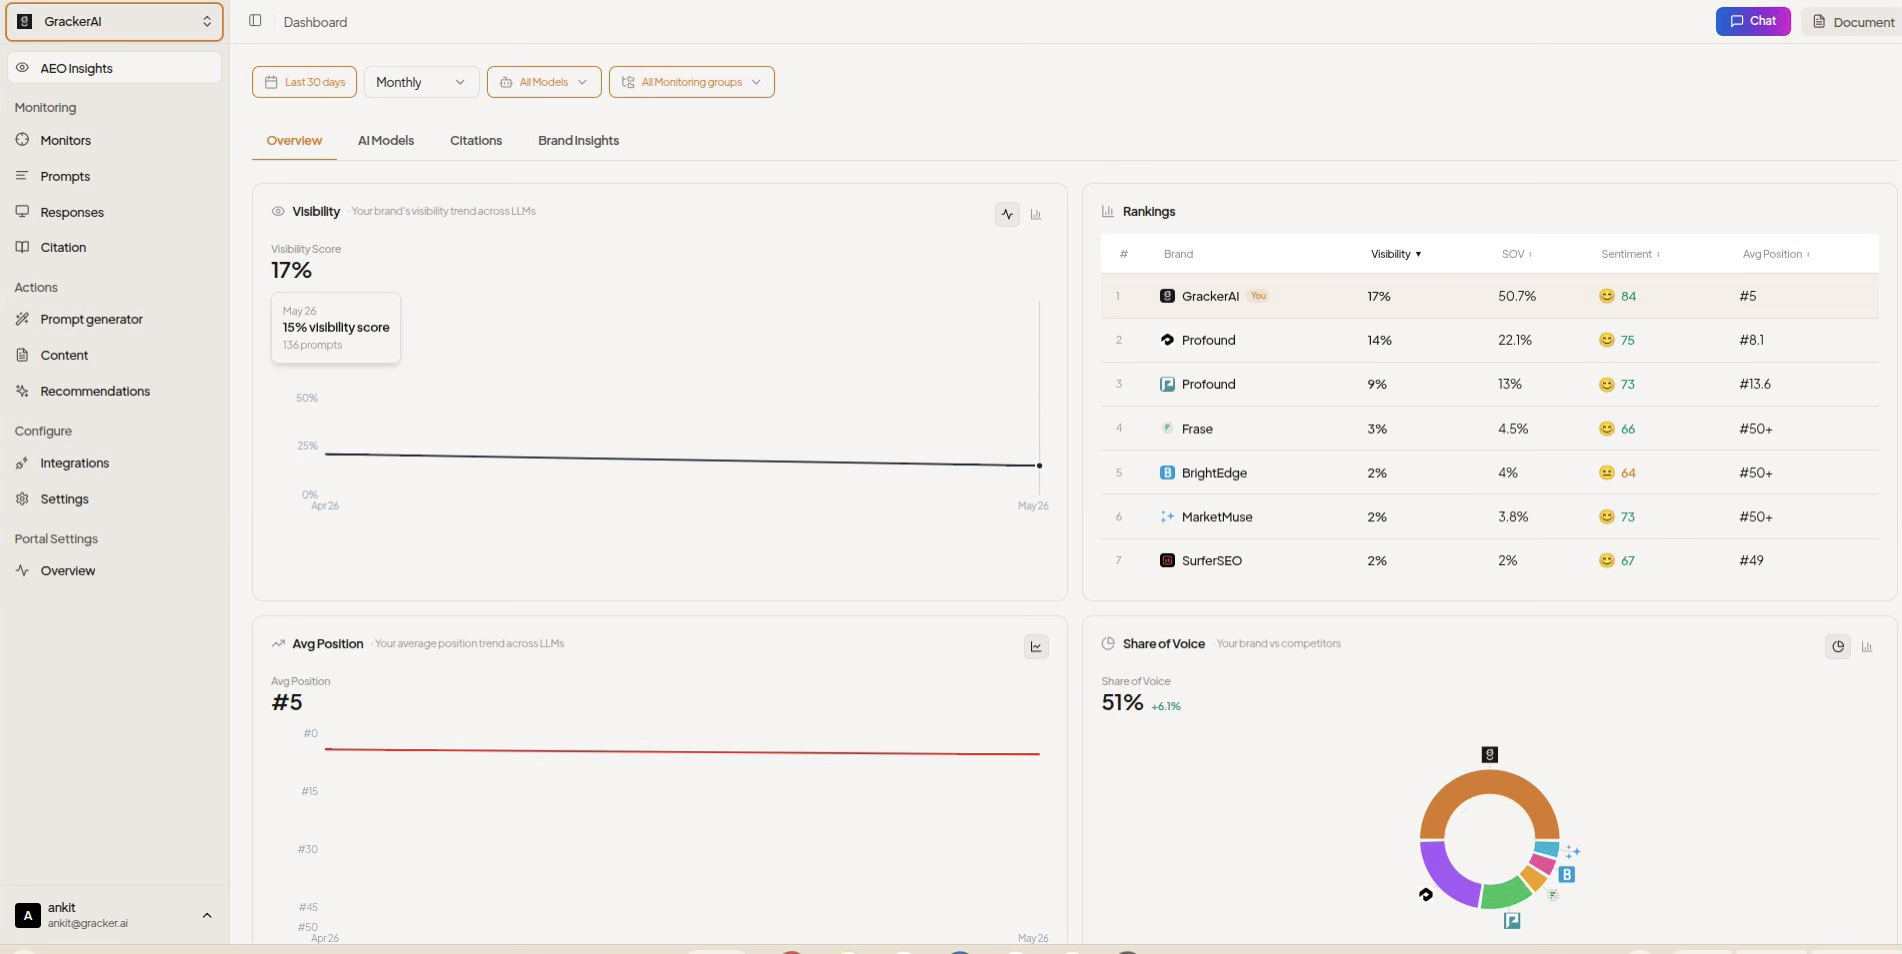The width and height of the screenshot is (1902, 954).
Task: Sort rankings by Visibility column
Action: pos(1396,254)
